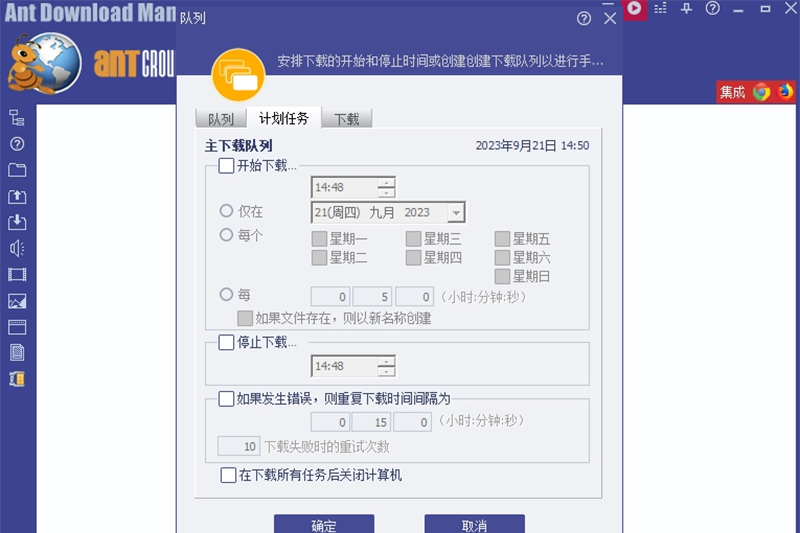Click the pin icon in title bar
Viewport: 800px width, 533px height.
coord(686,8)
